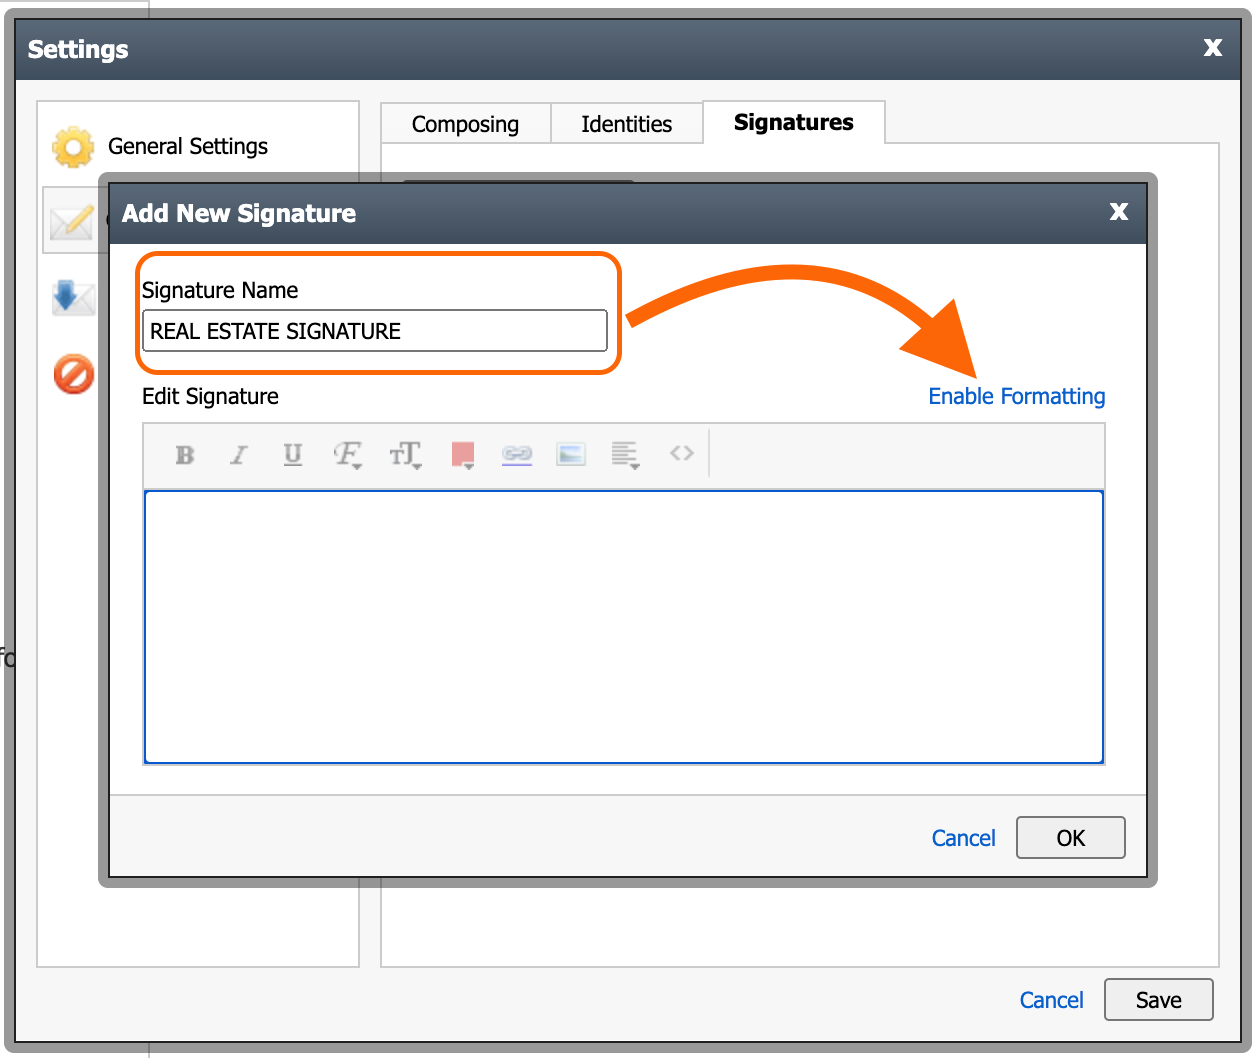Insert an image into the signature
The width and height of the screenshot is (1254, 1058).
pyautogui.click(x=570, y=455)
